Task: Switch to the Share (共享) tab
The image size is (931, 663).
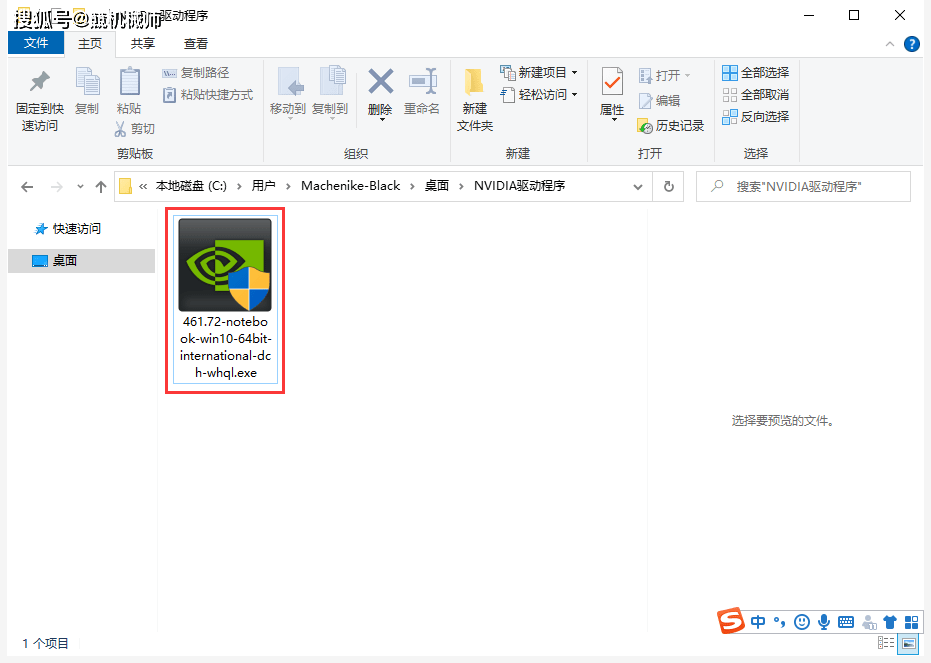Action: coord(142,43)
